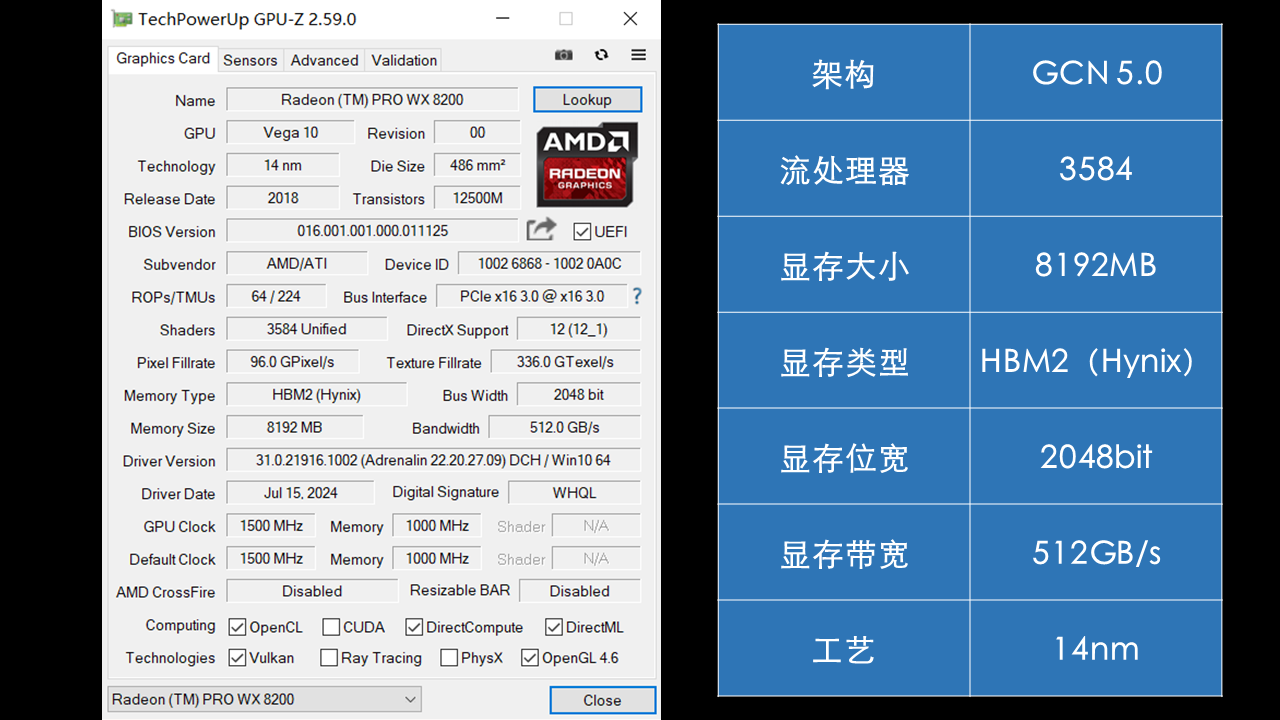
Task: Toggle the DirectML checkbox
Action: (x=554, y=627)
